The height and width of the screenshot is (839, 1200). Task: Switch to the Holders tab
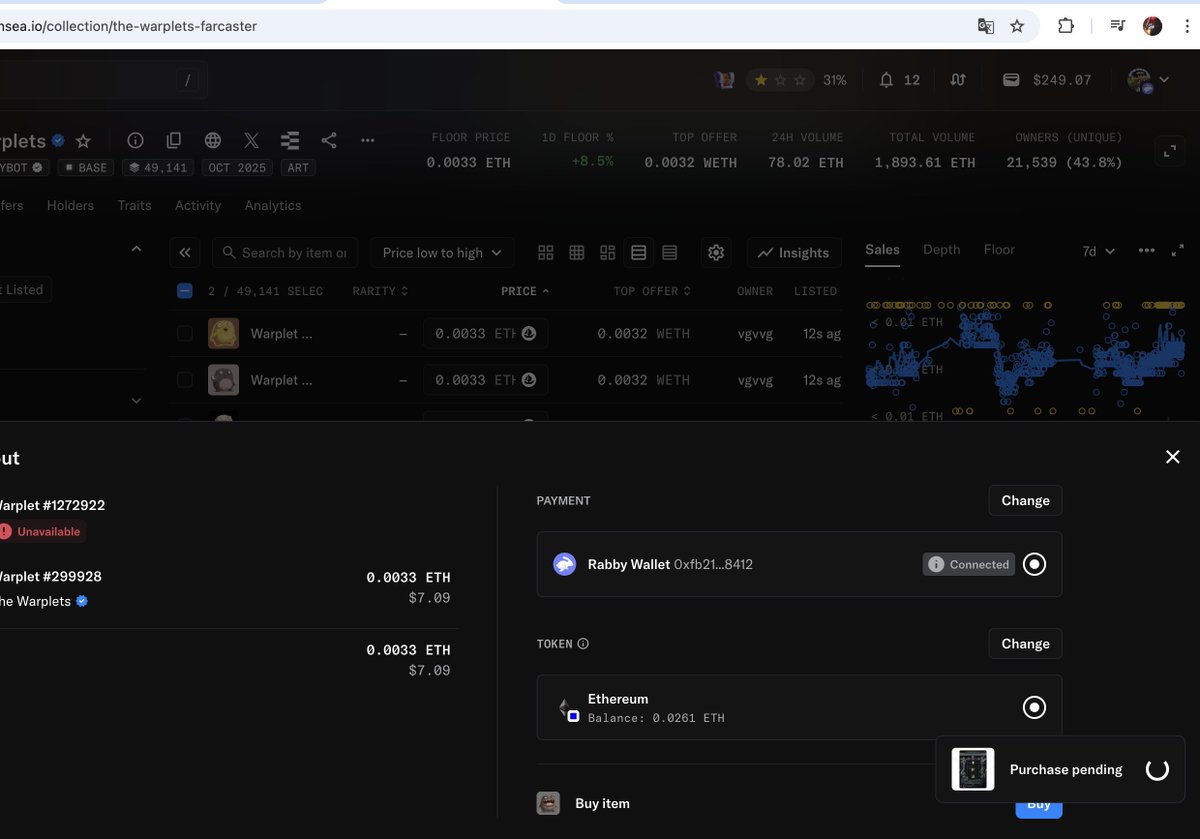70,205
